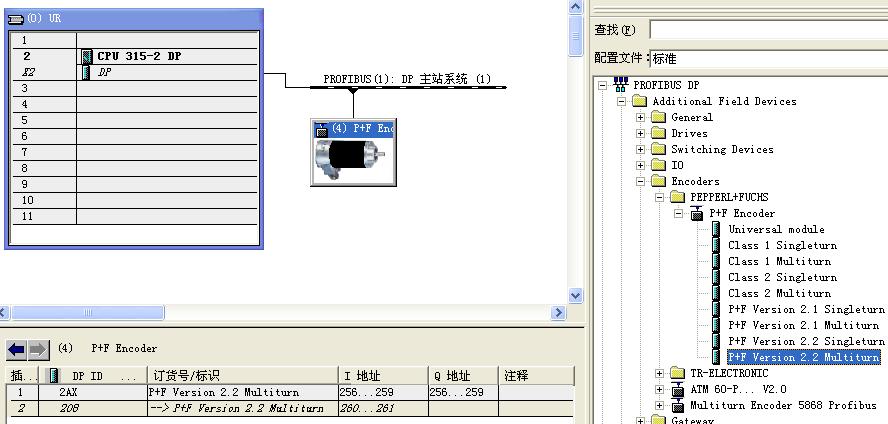Click the ATM 60-P device icon
The image size is (888, 424).
677,389
